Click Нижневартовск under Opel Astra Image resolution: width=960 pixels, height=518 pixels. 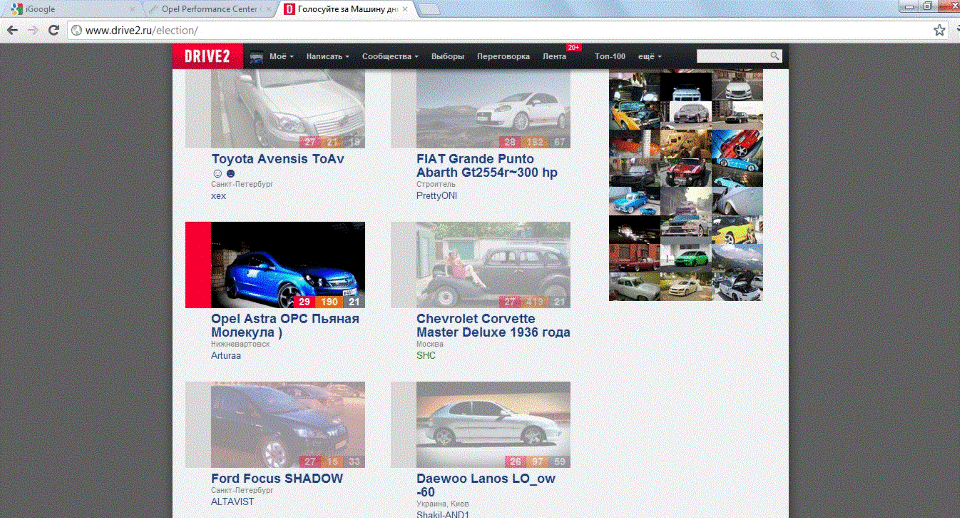(x=241, y=344)
